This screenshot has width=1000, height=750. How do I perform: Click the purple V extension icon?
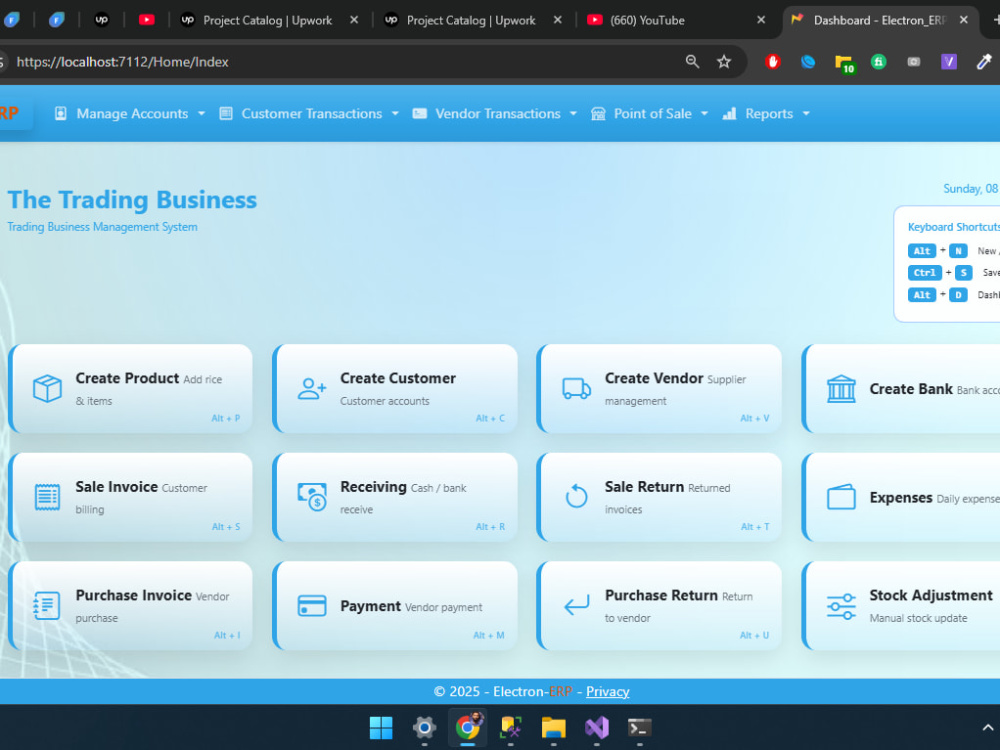tap(949, 62)
